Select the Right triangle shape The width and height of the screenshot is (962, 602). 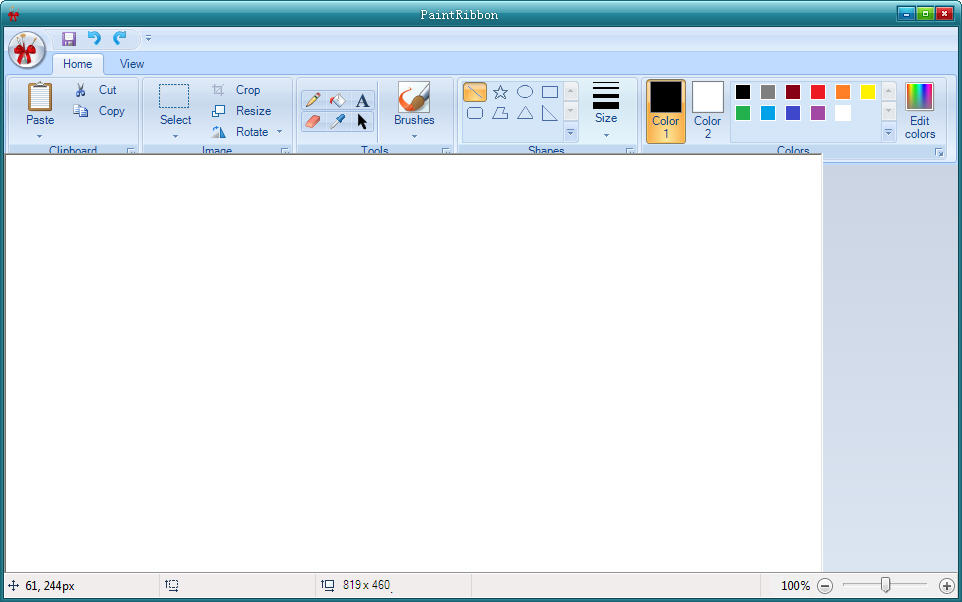point(550,113)
